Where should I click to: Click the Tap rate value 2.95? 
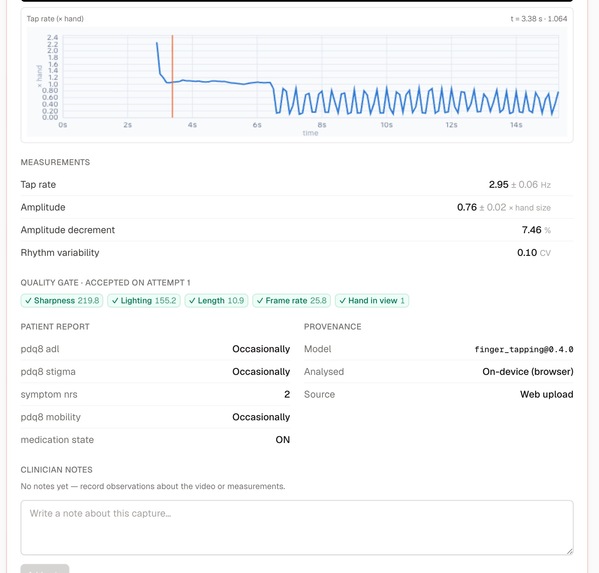click(x=499, y=185)
